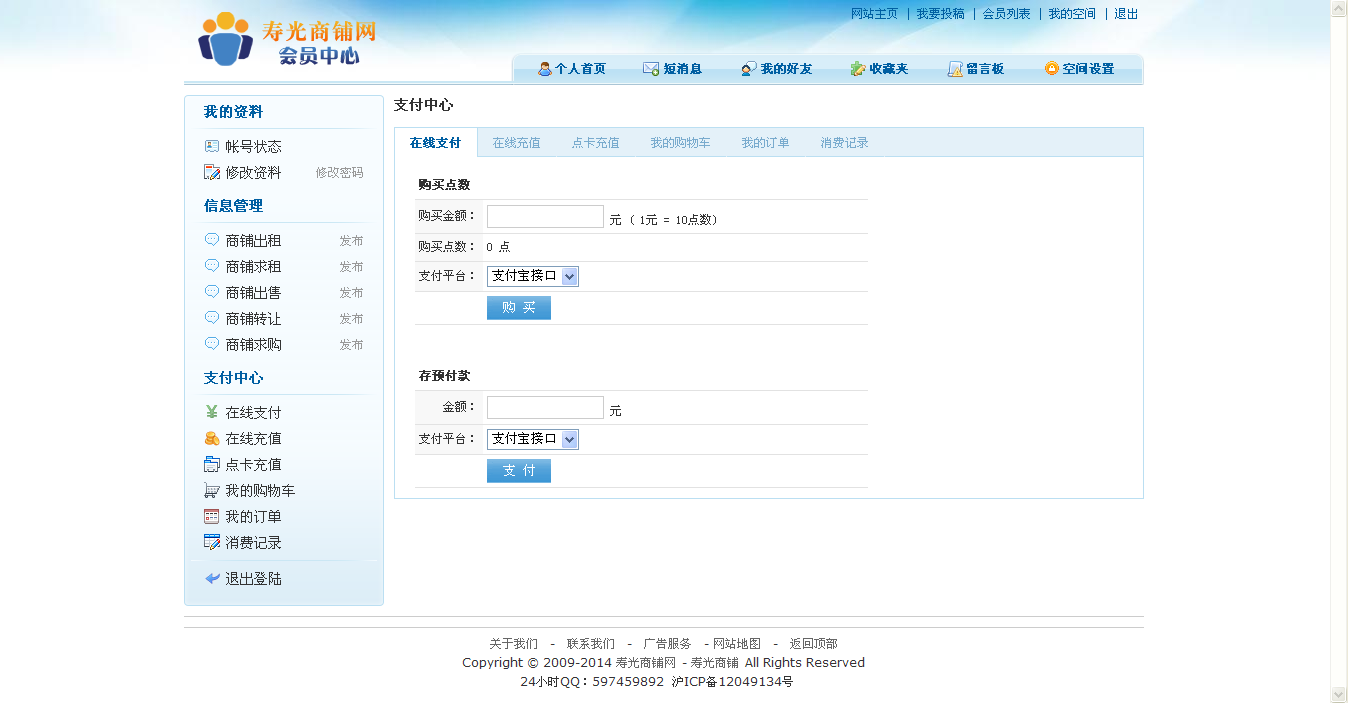Focus the 购买金额 input field
The image size is (1349, 703).
tap(545, 217)
